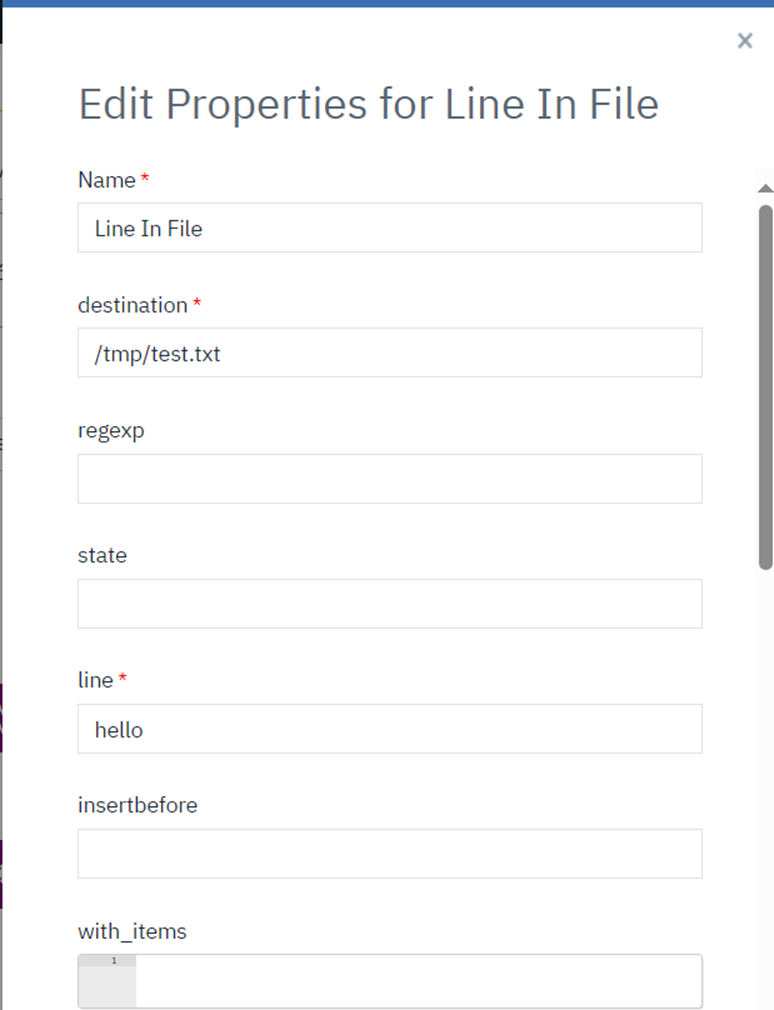Click line number 1 in editor gutter

click(113, 961)
